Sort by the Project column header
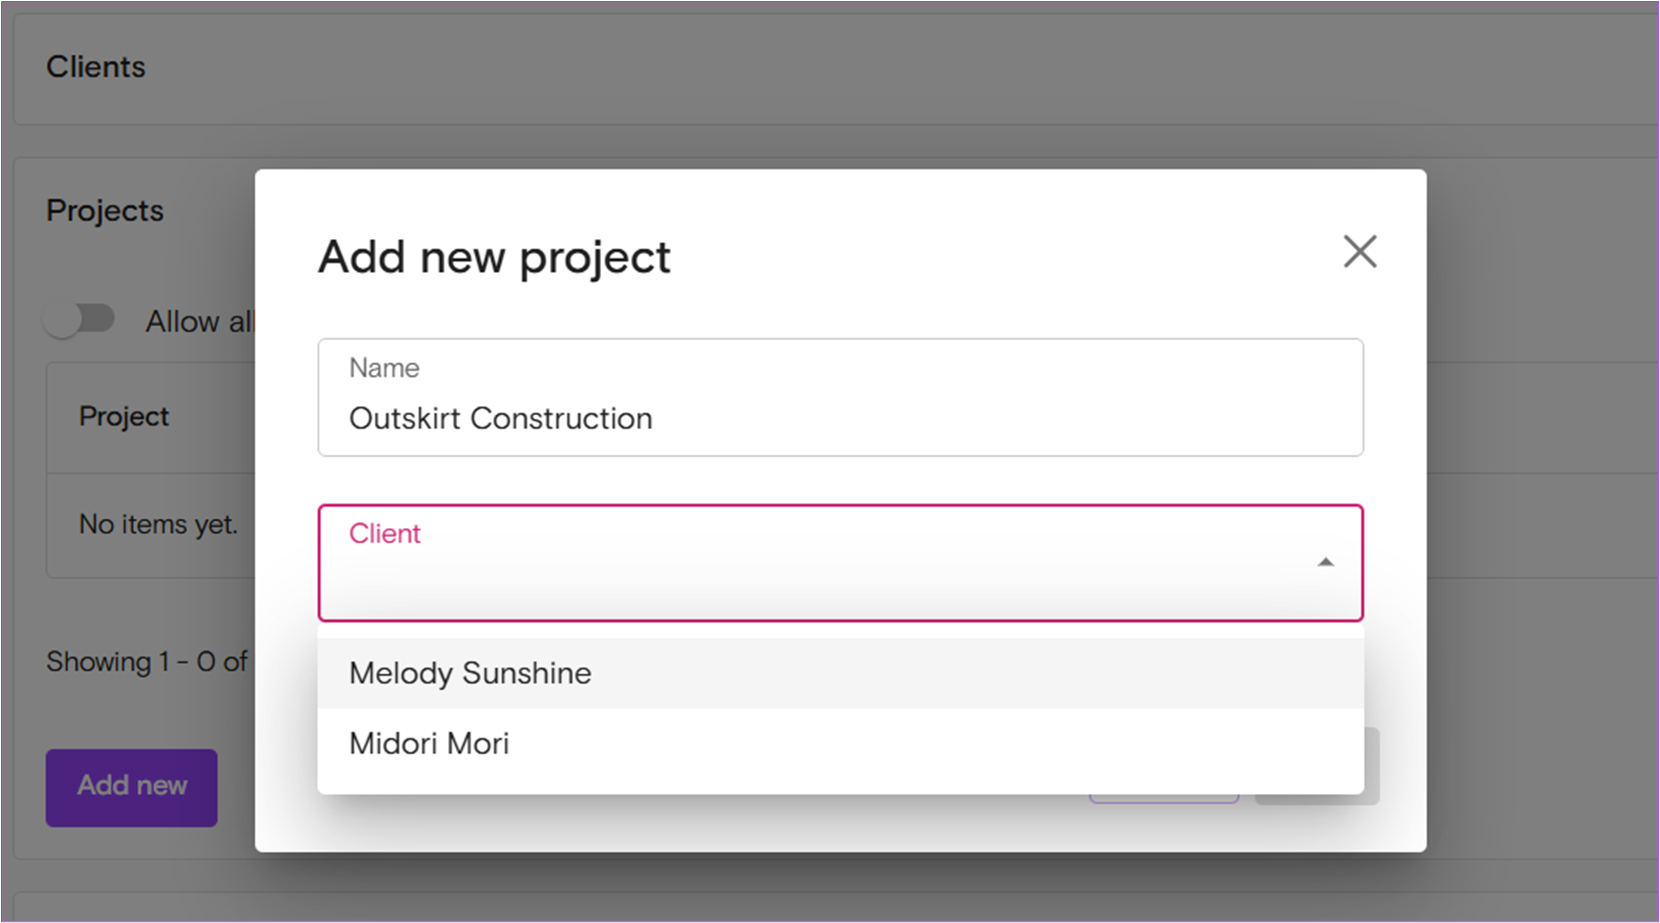This screenshot has height=923, width=1660. [124, 416]
